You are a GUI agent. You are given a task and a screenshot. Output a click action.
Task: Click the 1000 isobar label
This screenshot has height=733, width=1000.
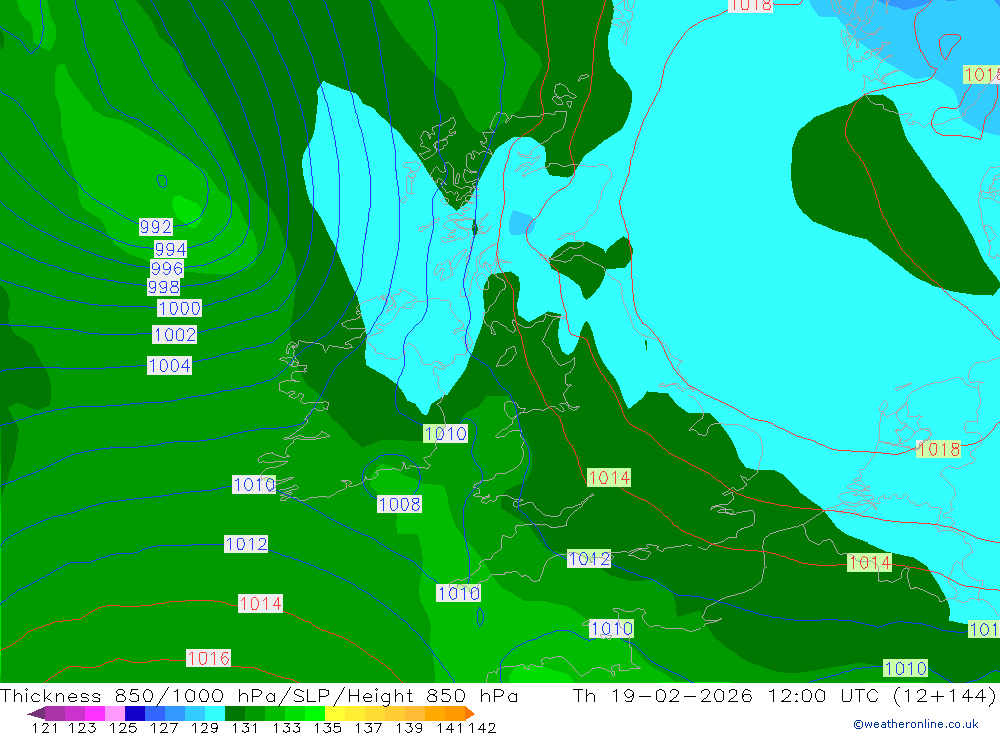(x=180, y=308)
